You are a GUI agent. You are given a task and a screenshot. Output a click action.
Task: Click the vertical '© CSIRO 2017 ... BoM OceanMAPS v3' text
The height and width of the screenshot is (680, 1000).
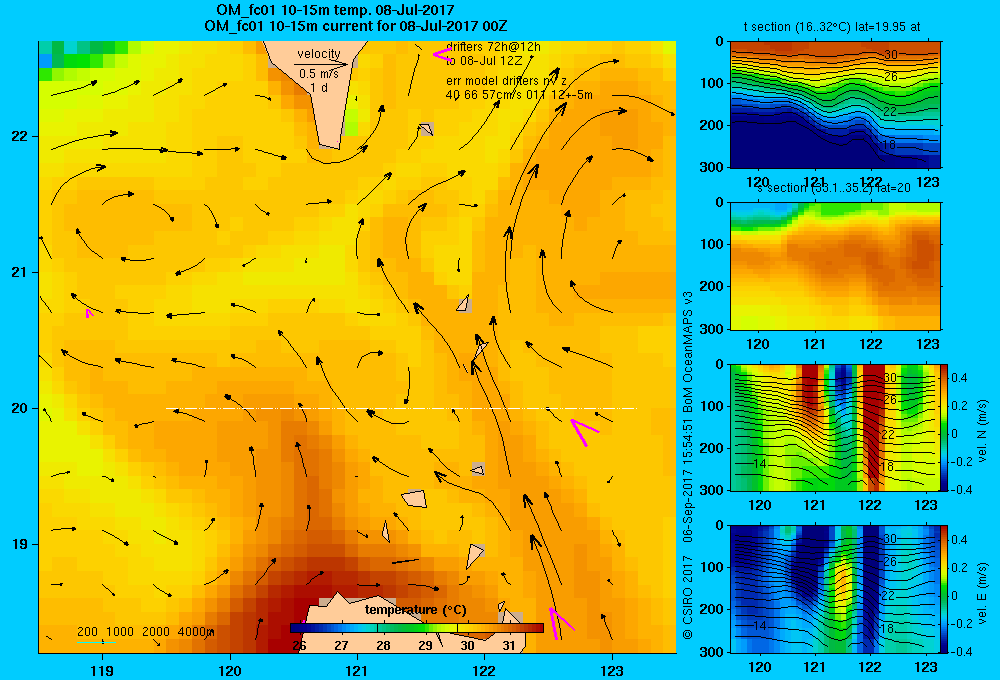coord(688,466)
